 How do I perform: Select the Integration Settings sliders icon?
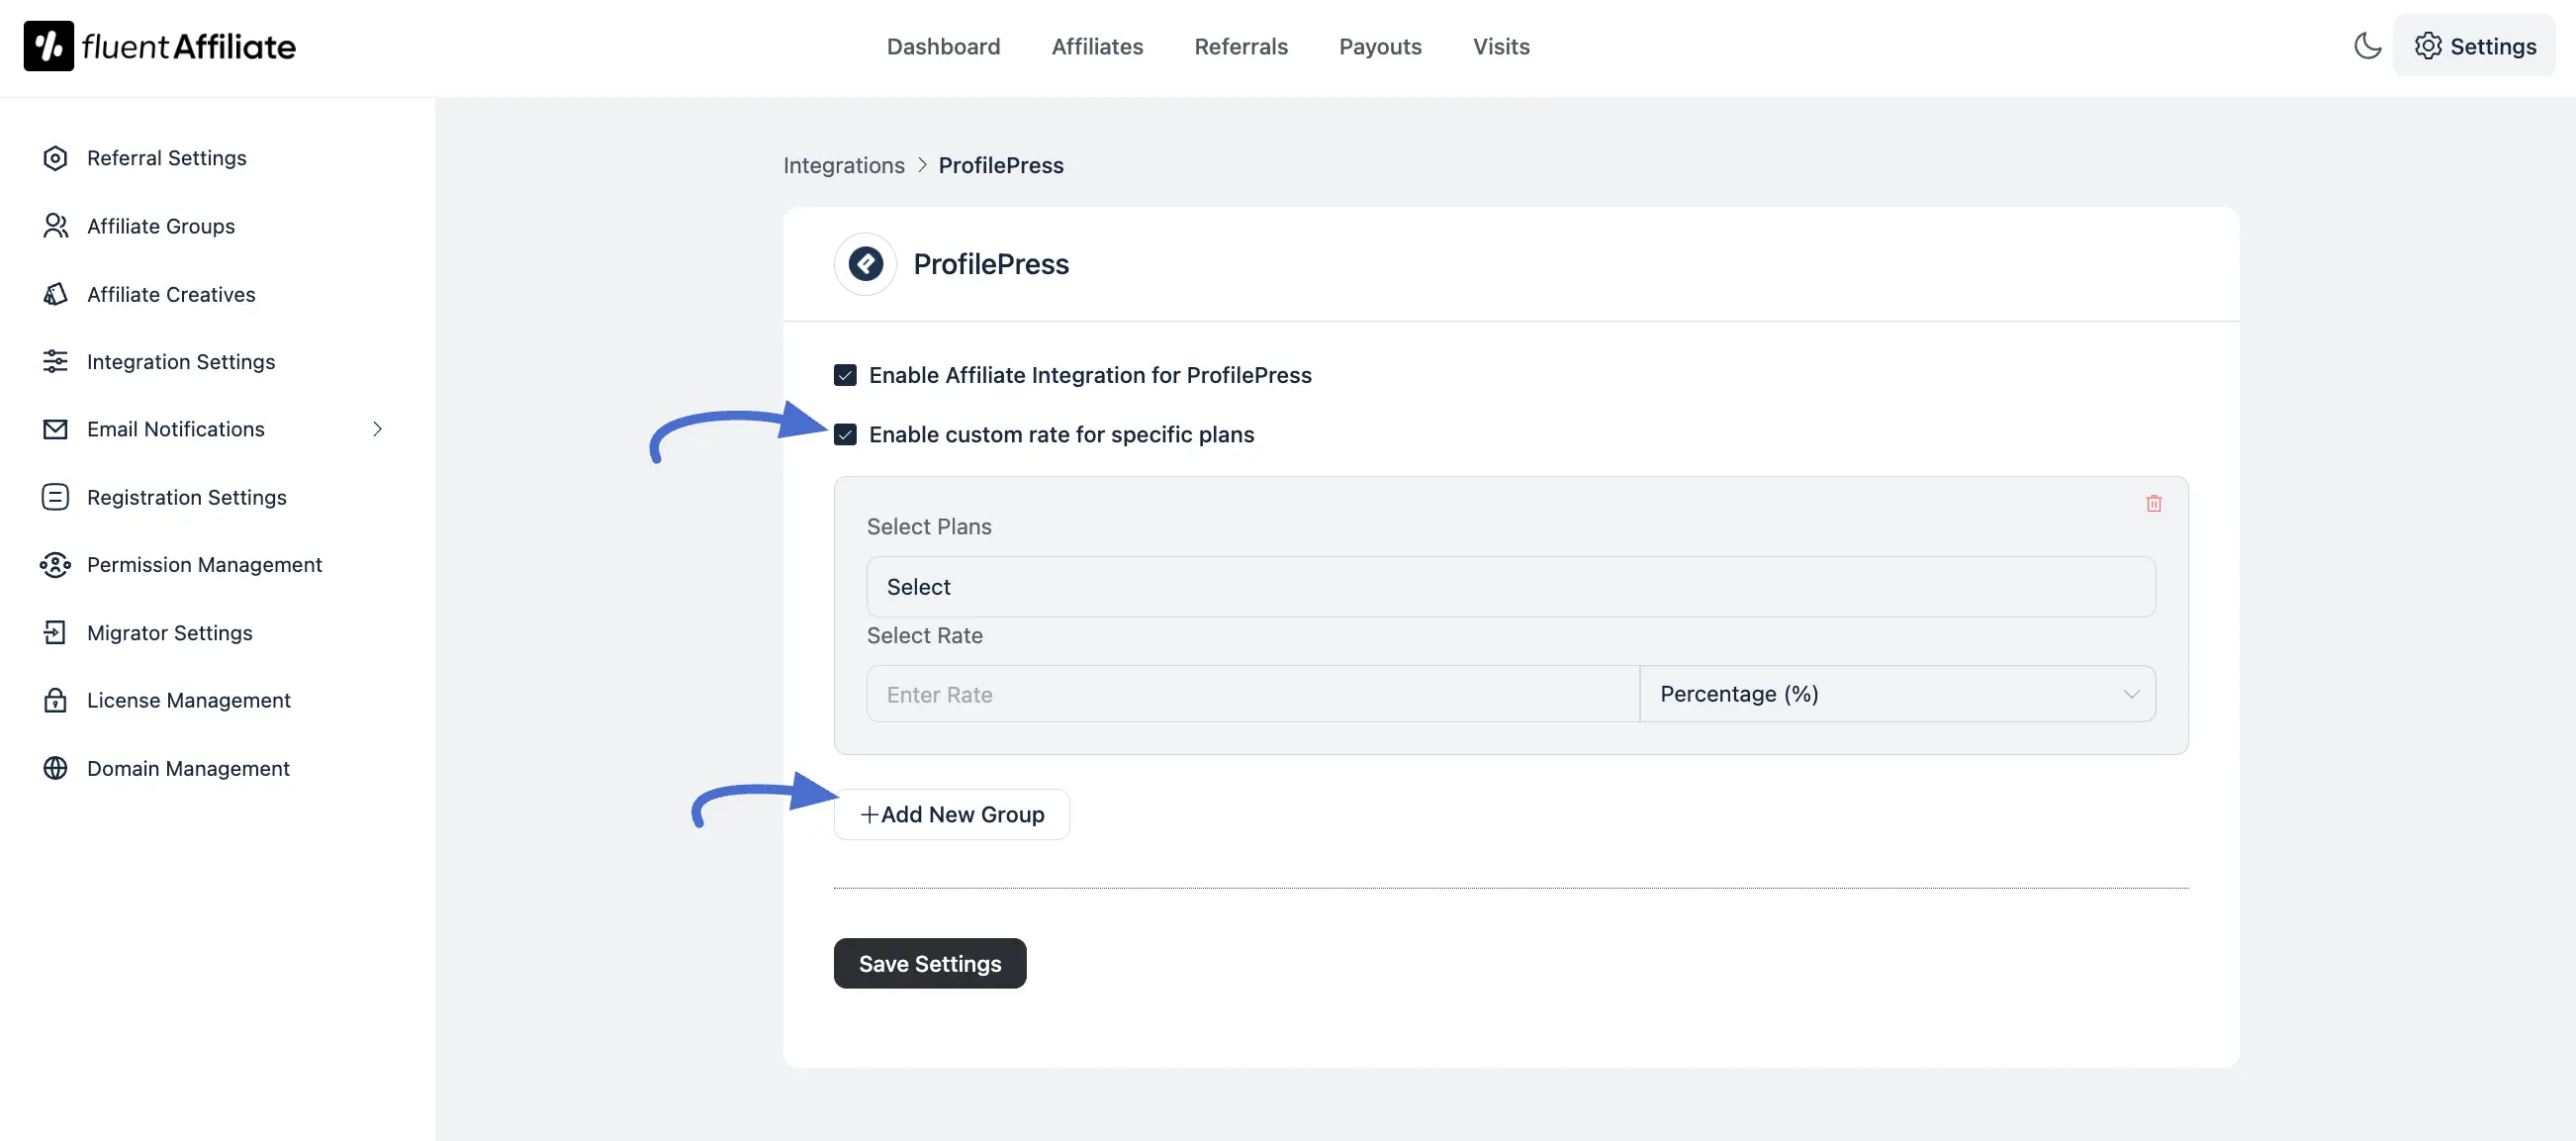(55, 361)
